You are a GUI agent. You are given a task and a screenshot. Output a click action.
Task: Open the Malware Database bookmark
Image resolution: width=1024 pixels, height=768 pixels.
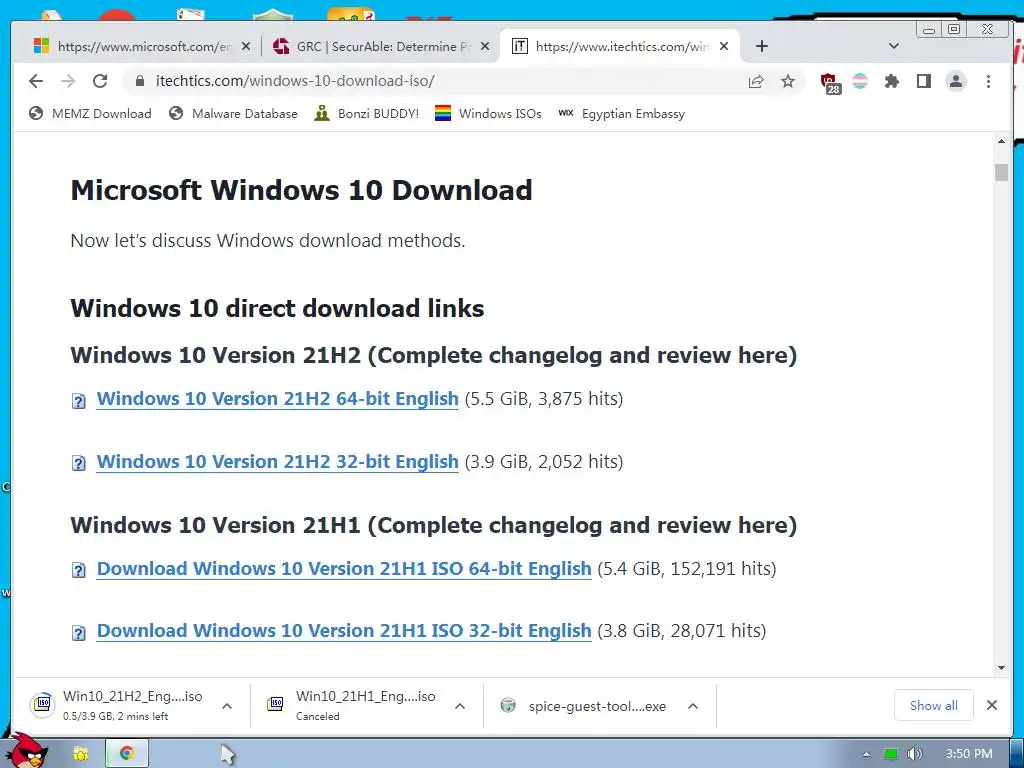point(232,114)
